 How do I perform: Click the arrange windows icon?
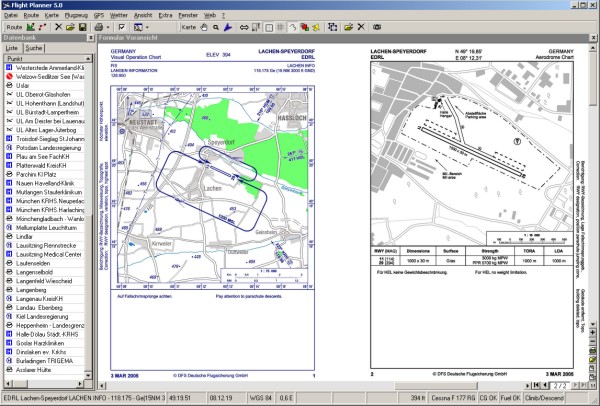pyautogui.click(x=332, y=27)
